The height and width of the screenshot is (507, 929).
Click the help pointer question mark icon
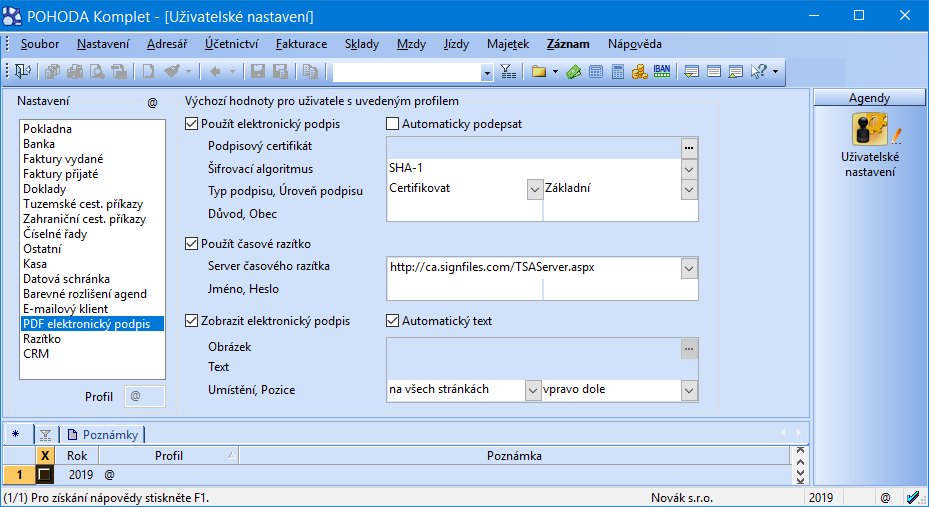759,72
